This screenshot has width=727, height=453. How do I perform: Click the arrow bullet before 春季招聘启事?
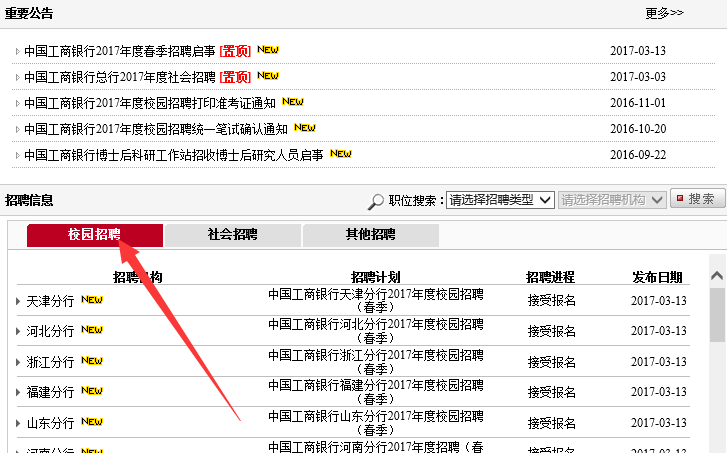point(17,51)
